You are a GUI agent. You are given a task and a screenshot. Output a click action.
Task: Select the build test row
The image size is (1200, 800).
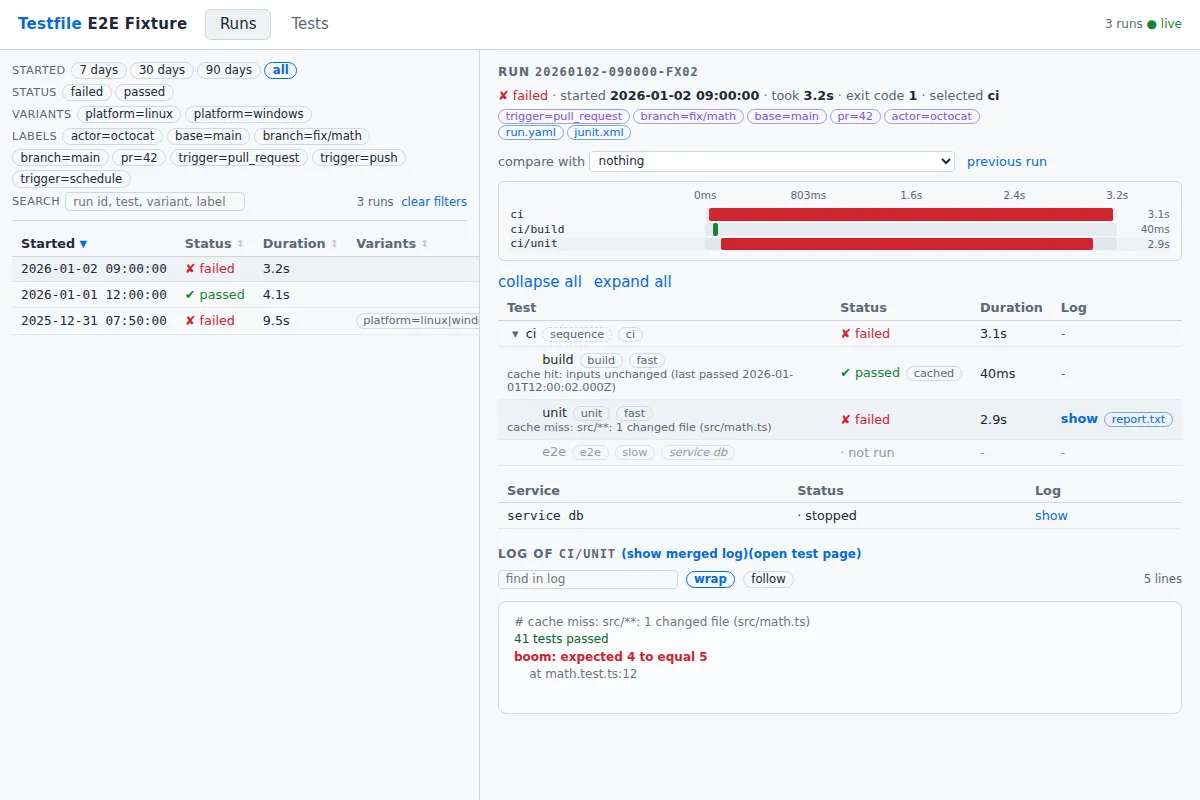pyautogui.click(x=840, y=373)
